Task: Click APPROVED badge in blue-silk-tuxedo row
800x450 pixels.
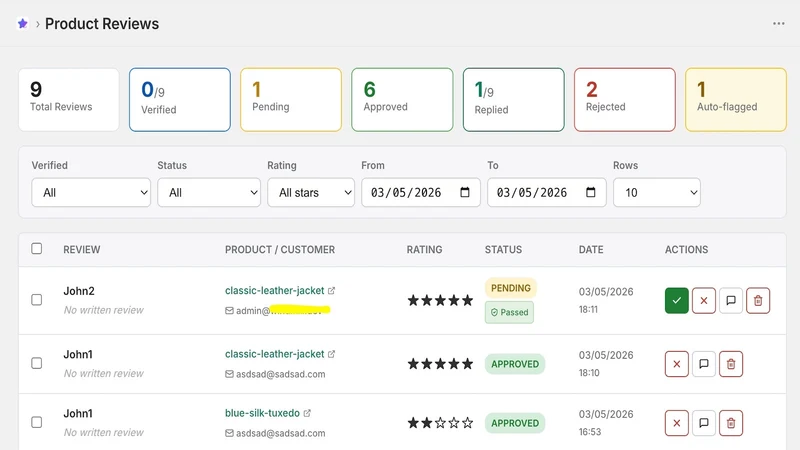Action: pos(515,423)
